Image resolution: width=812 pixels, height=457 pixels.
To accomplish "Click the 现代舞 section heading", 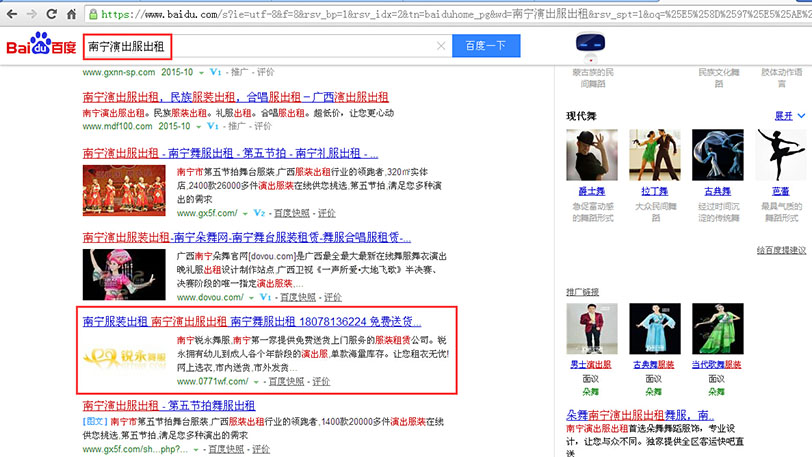I will 581,116.
